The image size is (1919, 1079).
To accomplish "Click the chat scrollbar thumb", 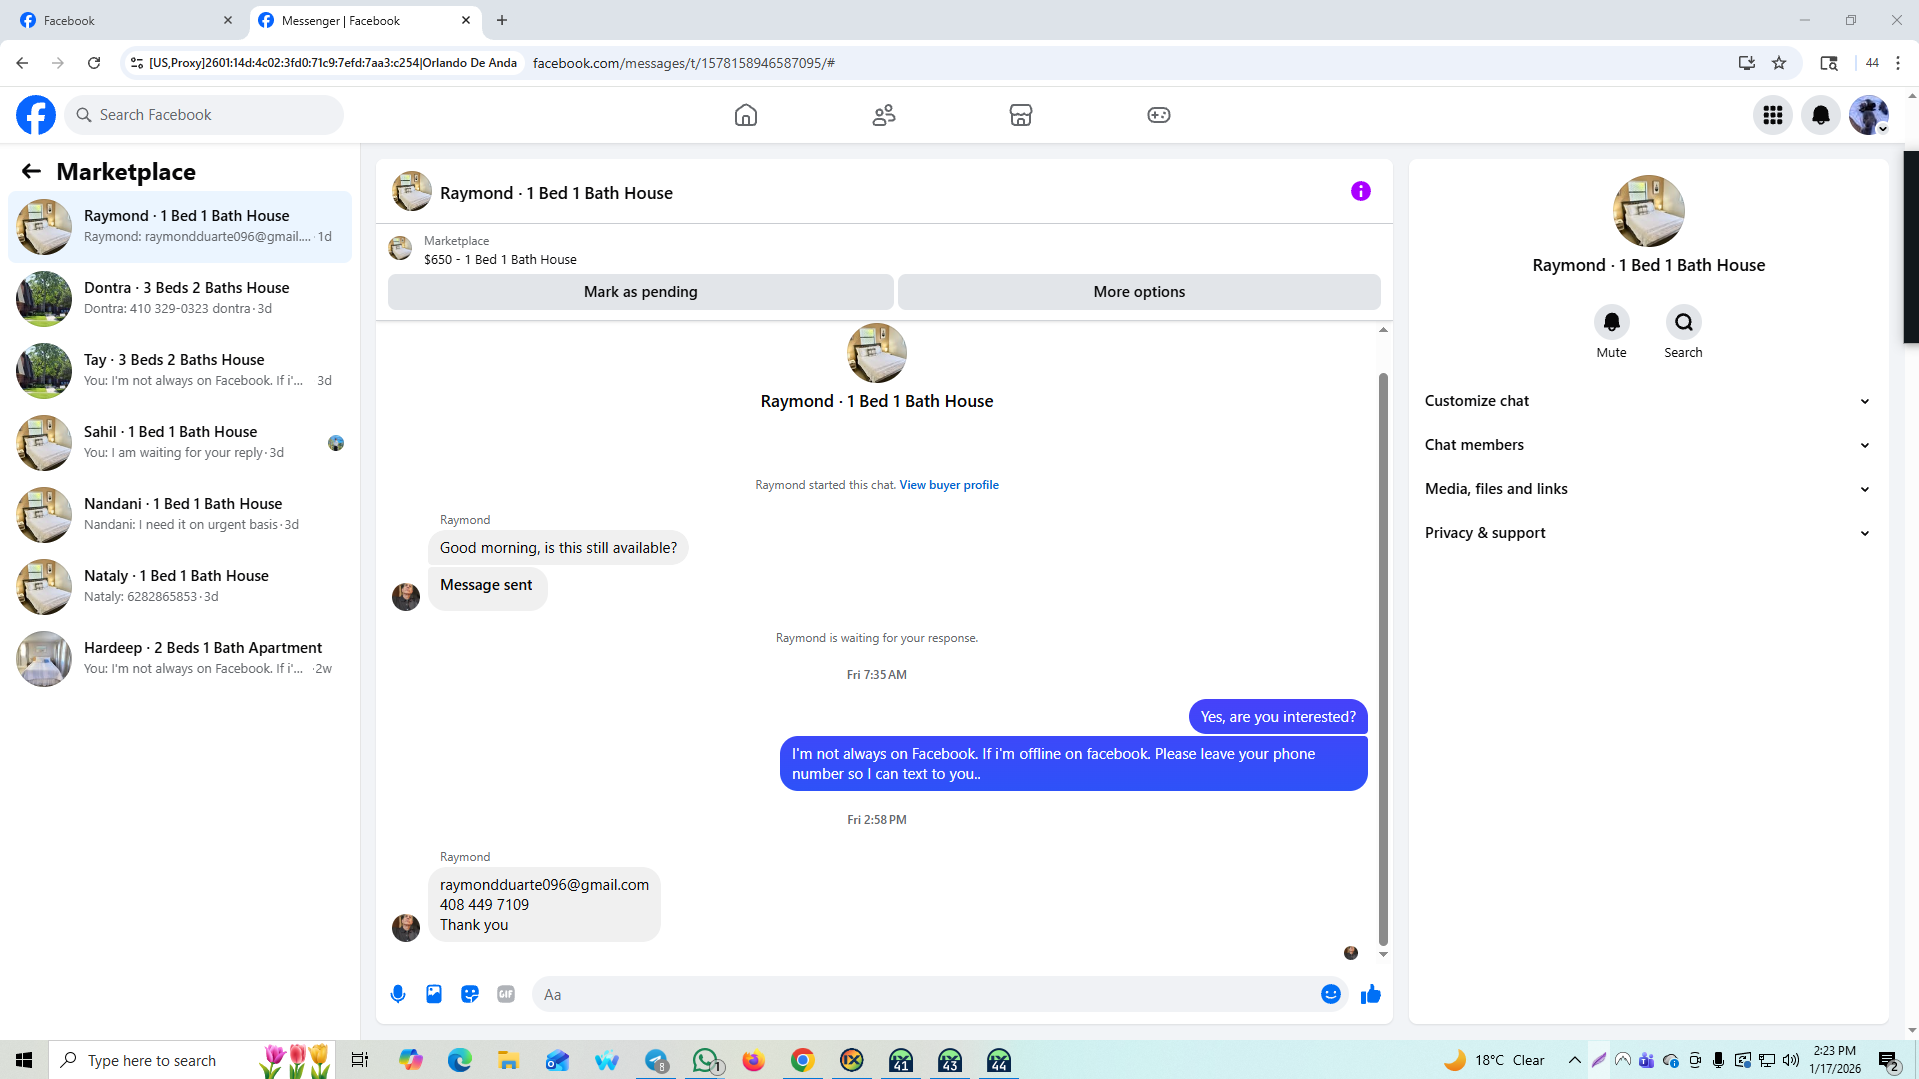I will click(1383, 660).
